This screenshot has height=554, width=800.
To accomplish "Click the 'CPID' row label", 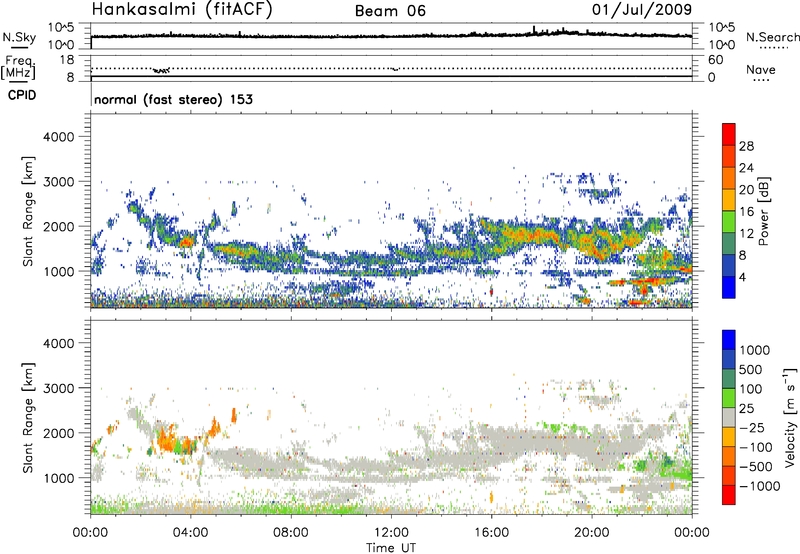I will 22,95.
